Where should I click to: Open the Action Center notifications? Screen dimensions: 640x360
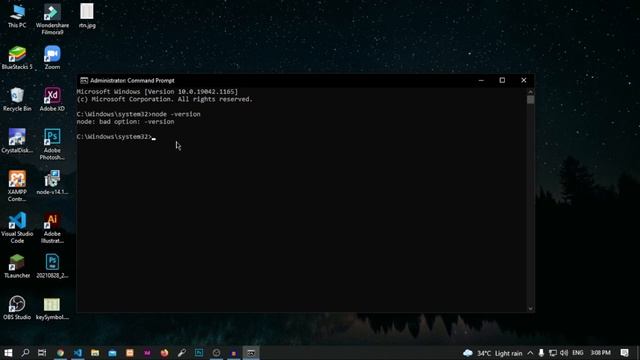pyautogui.click(x=624, y=353)
